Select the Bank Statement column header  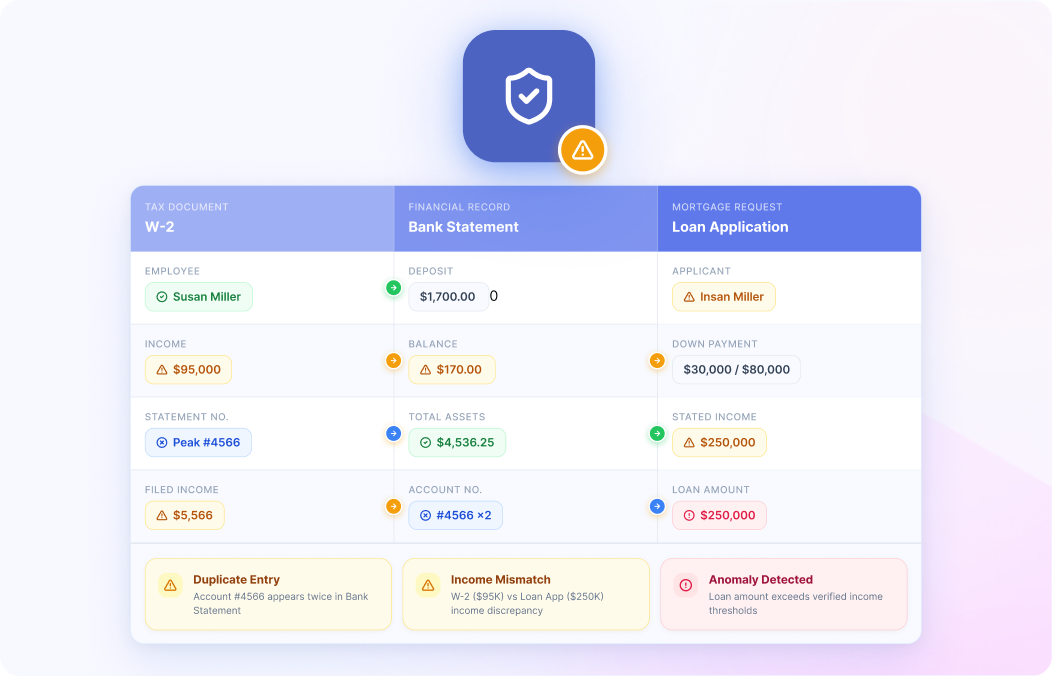coord(526,219)
